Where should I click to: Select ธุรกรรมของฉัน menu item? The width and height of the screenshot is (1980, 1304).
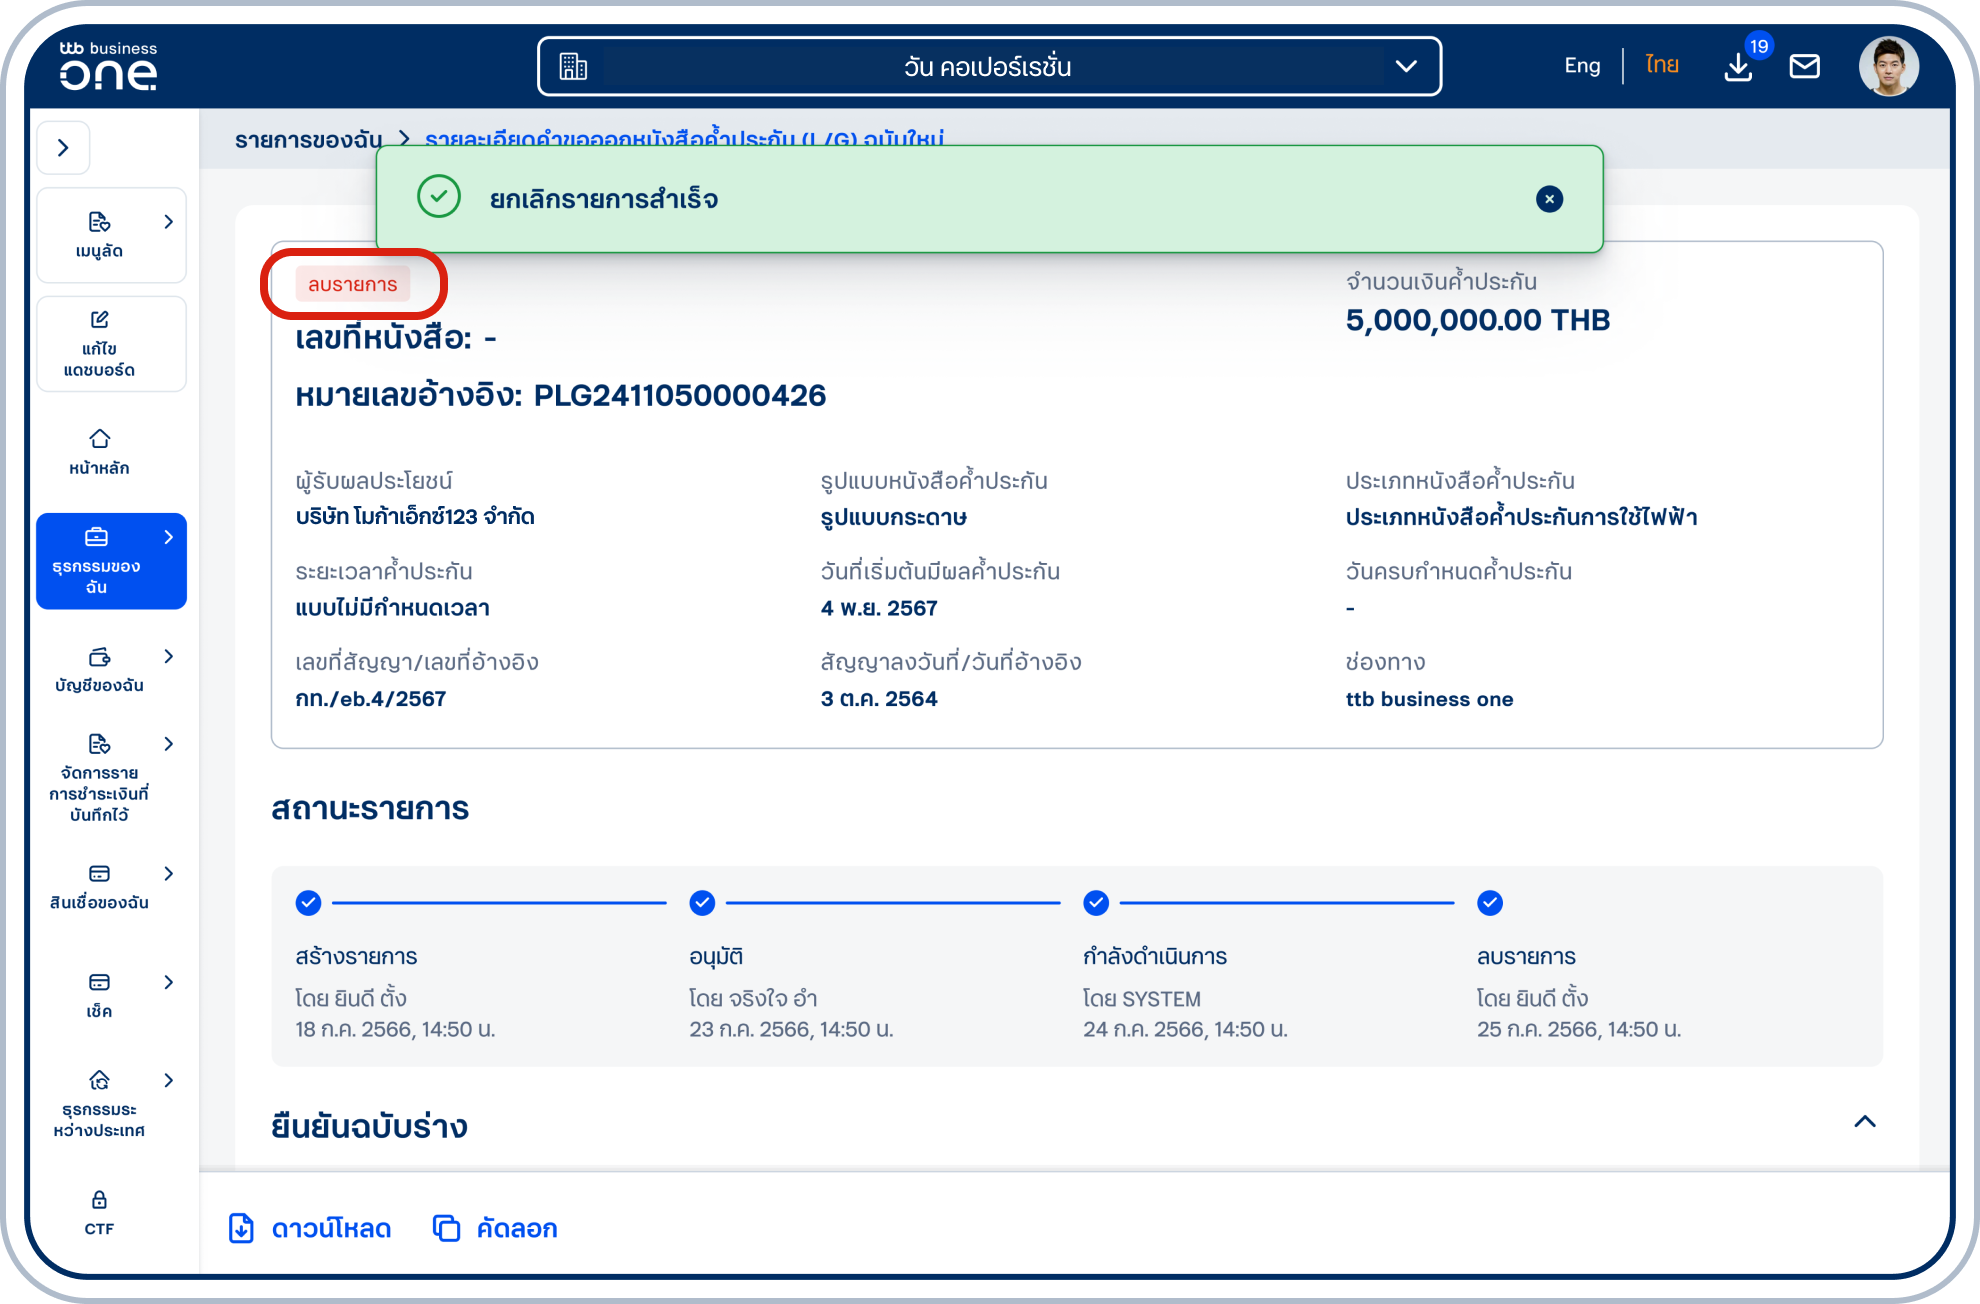click(110, 561)
